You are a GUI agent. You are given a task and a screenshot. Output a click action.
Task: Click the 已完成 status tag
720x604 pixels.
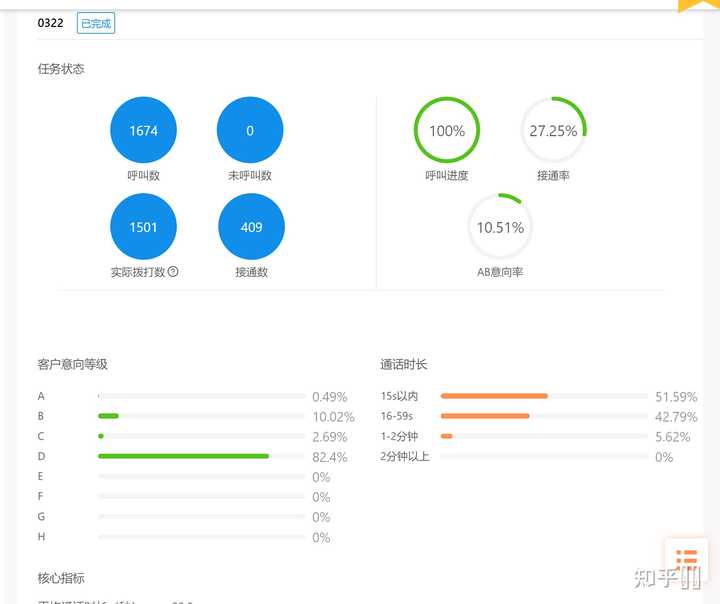point(96,23)
